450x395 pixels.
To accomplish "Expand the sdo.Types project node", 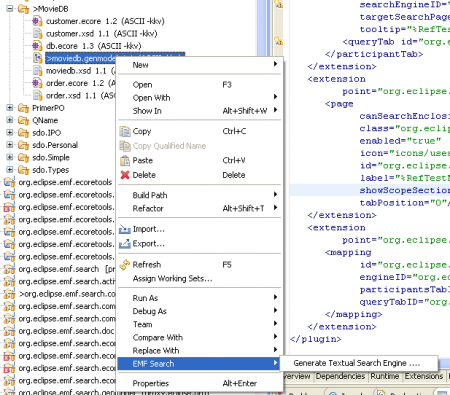I will coord(10,170).
